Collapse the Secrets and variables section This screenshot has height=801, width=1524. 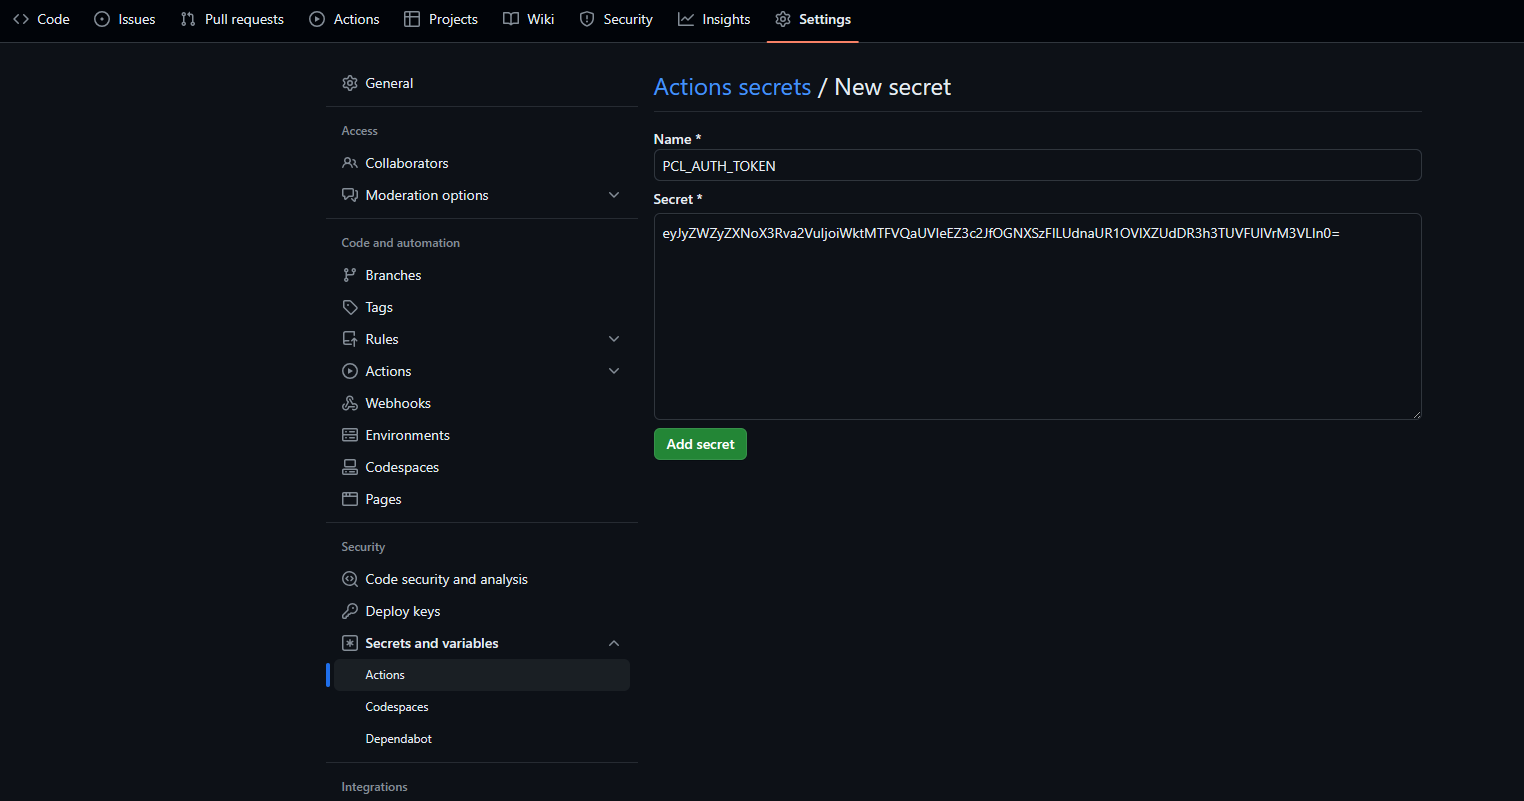[x=614, y=643]
